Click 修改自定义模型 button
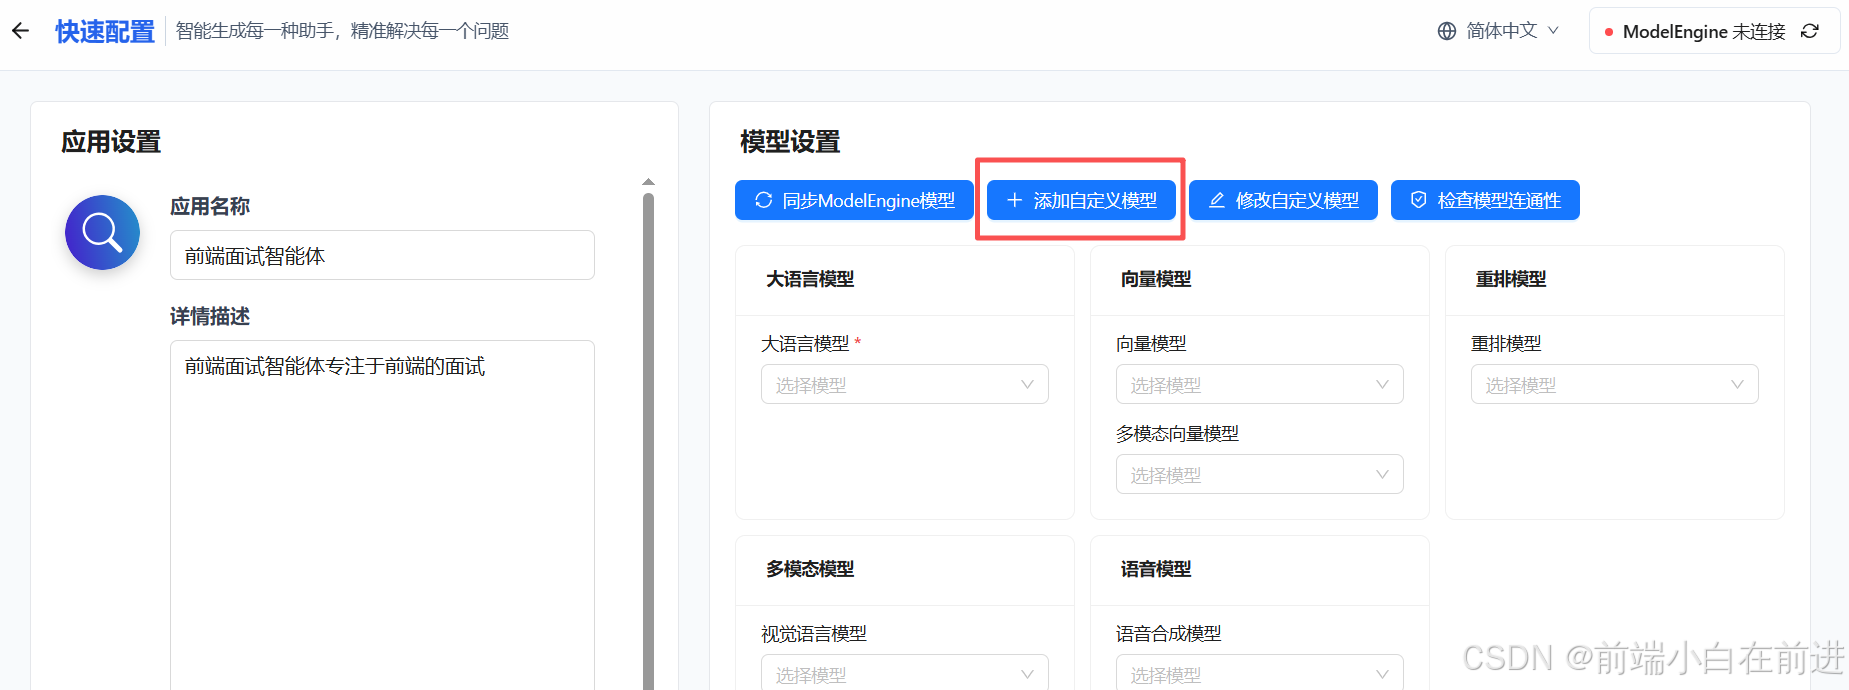The height and width of the screenshot is (690, 1849). pos(1283,200)
